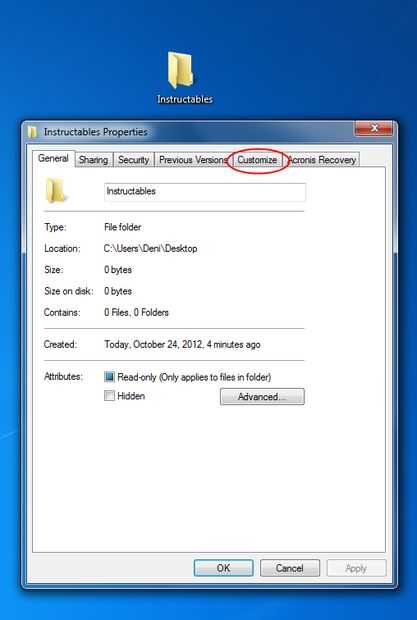Enable the Hidden attribute checkbox

[109, 396]
